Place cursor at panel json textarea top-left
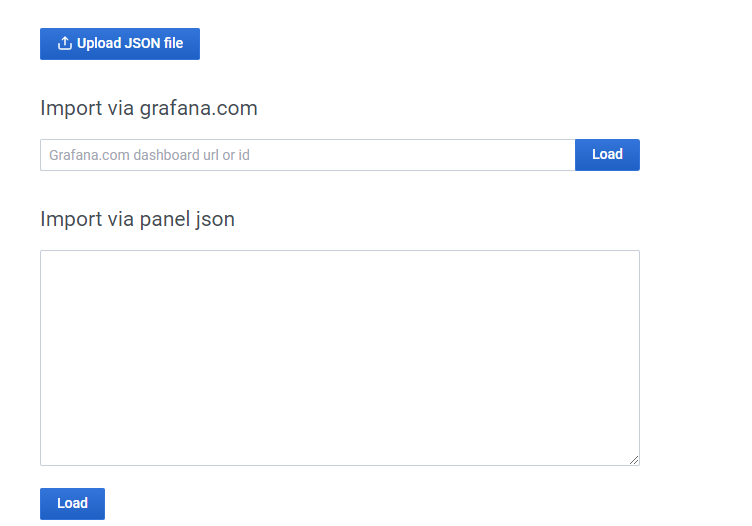The width and height of the screenshot is (752, 526). pos(50,261)
